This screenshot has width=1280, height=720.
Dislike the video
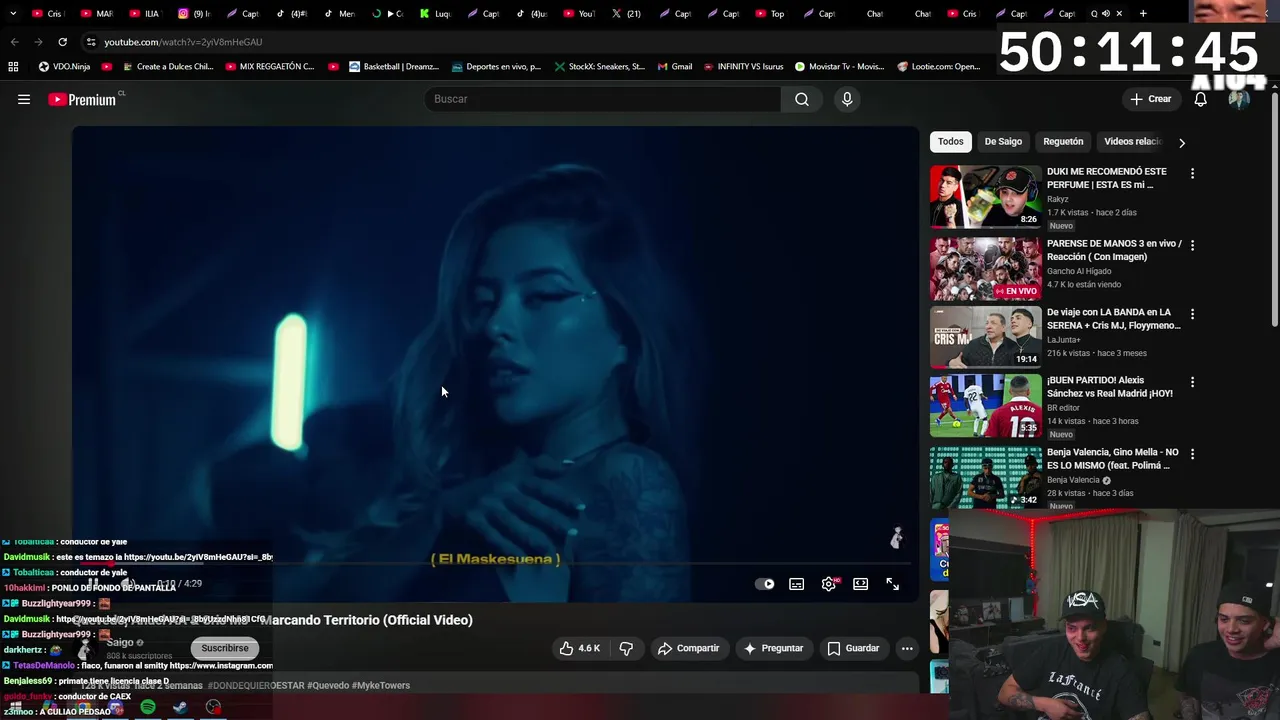click(626, 648)
